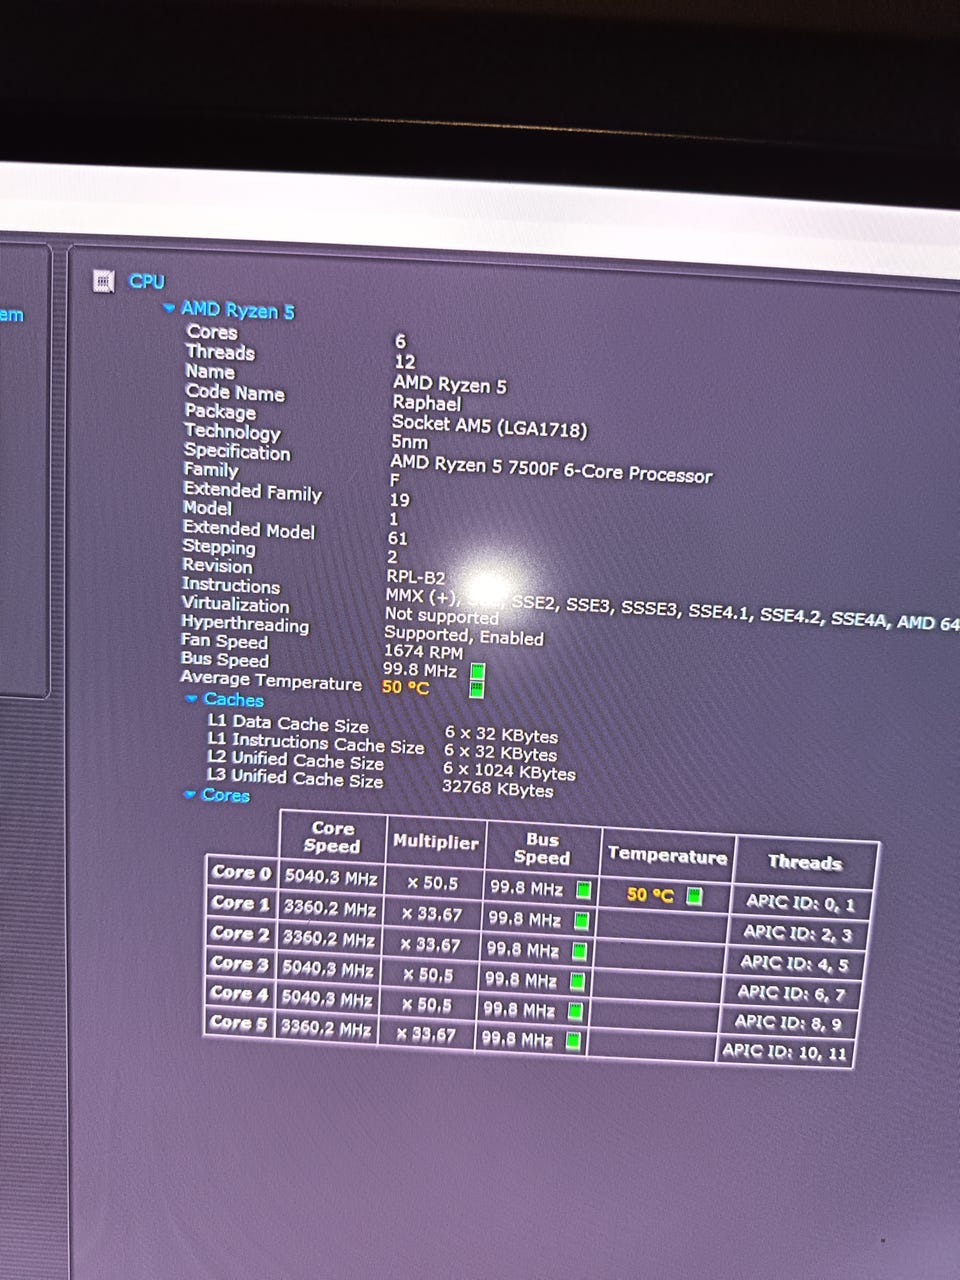The image size is (960, 1280).
Task: Click the 1674 RPM fan speed value
Action: (x=424, y=651)
